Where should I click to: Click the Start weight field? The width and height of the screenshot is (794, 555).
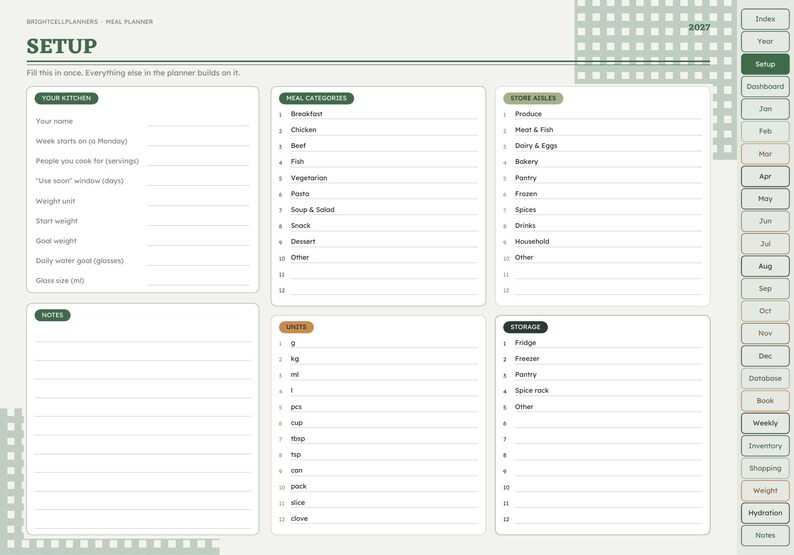(x=198, y=221)
